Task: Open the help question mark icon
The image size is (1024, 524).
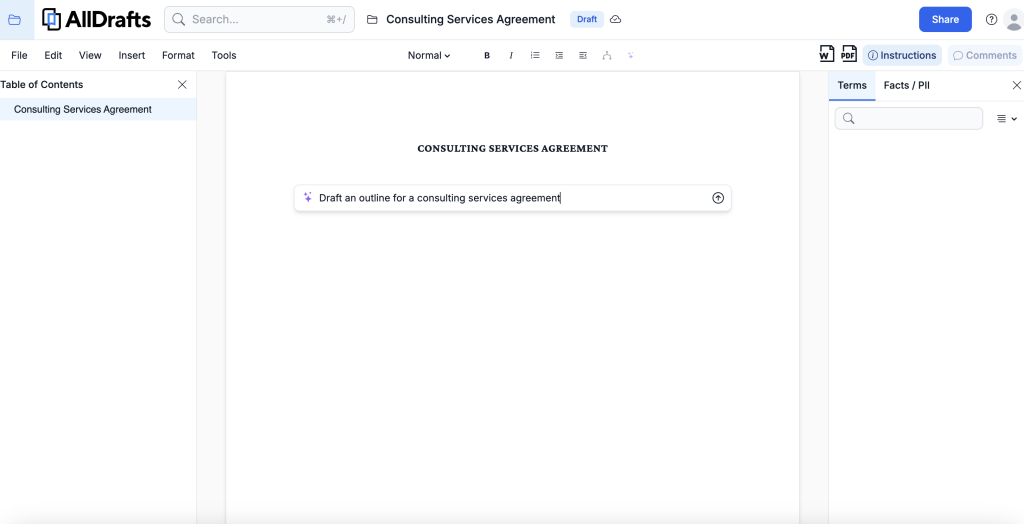Action: (991, 20)
